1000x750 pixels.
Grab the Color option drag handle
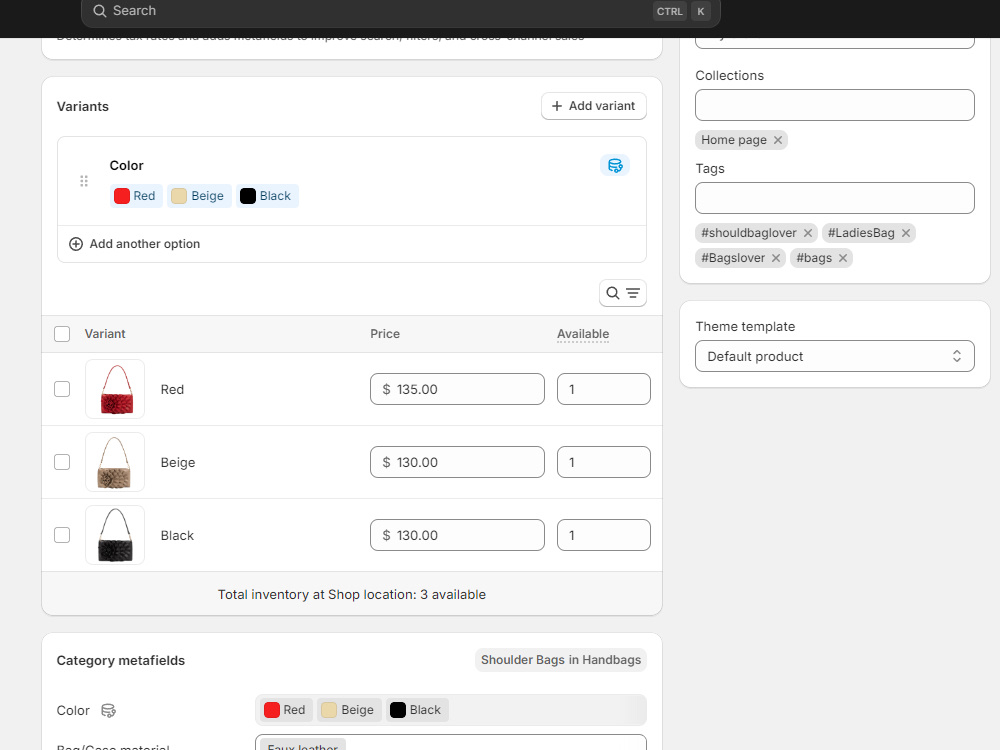point(84,181)
